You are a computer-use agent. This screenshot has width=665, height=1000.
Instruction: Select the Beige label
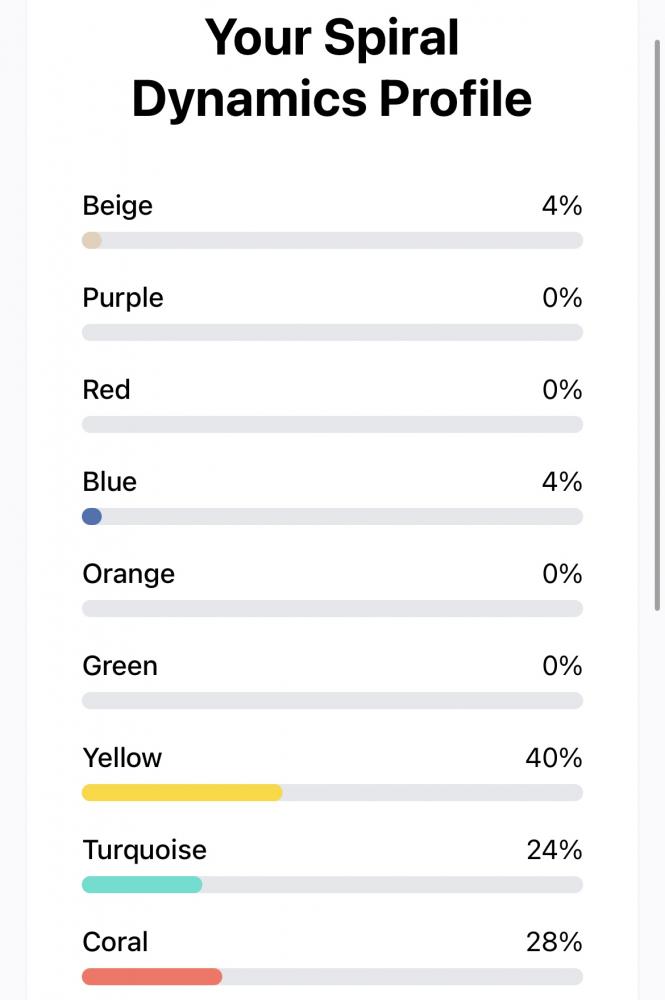pyautogui.click(x=117, y=207)
